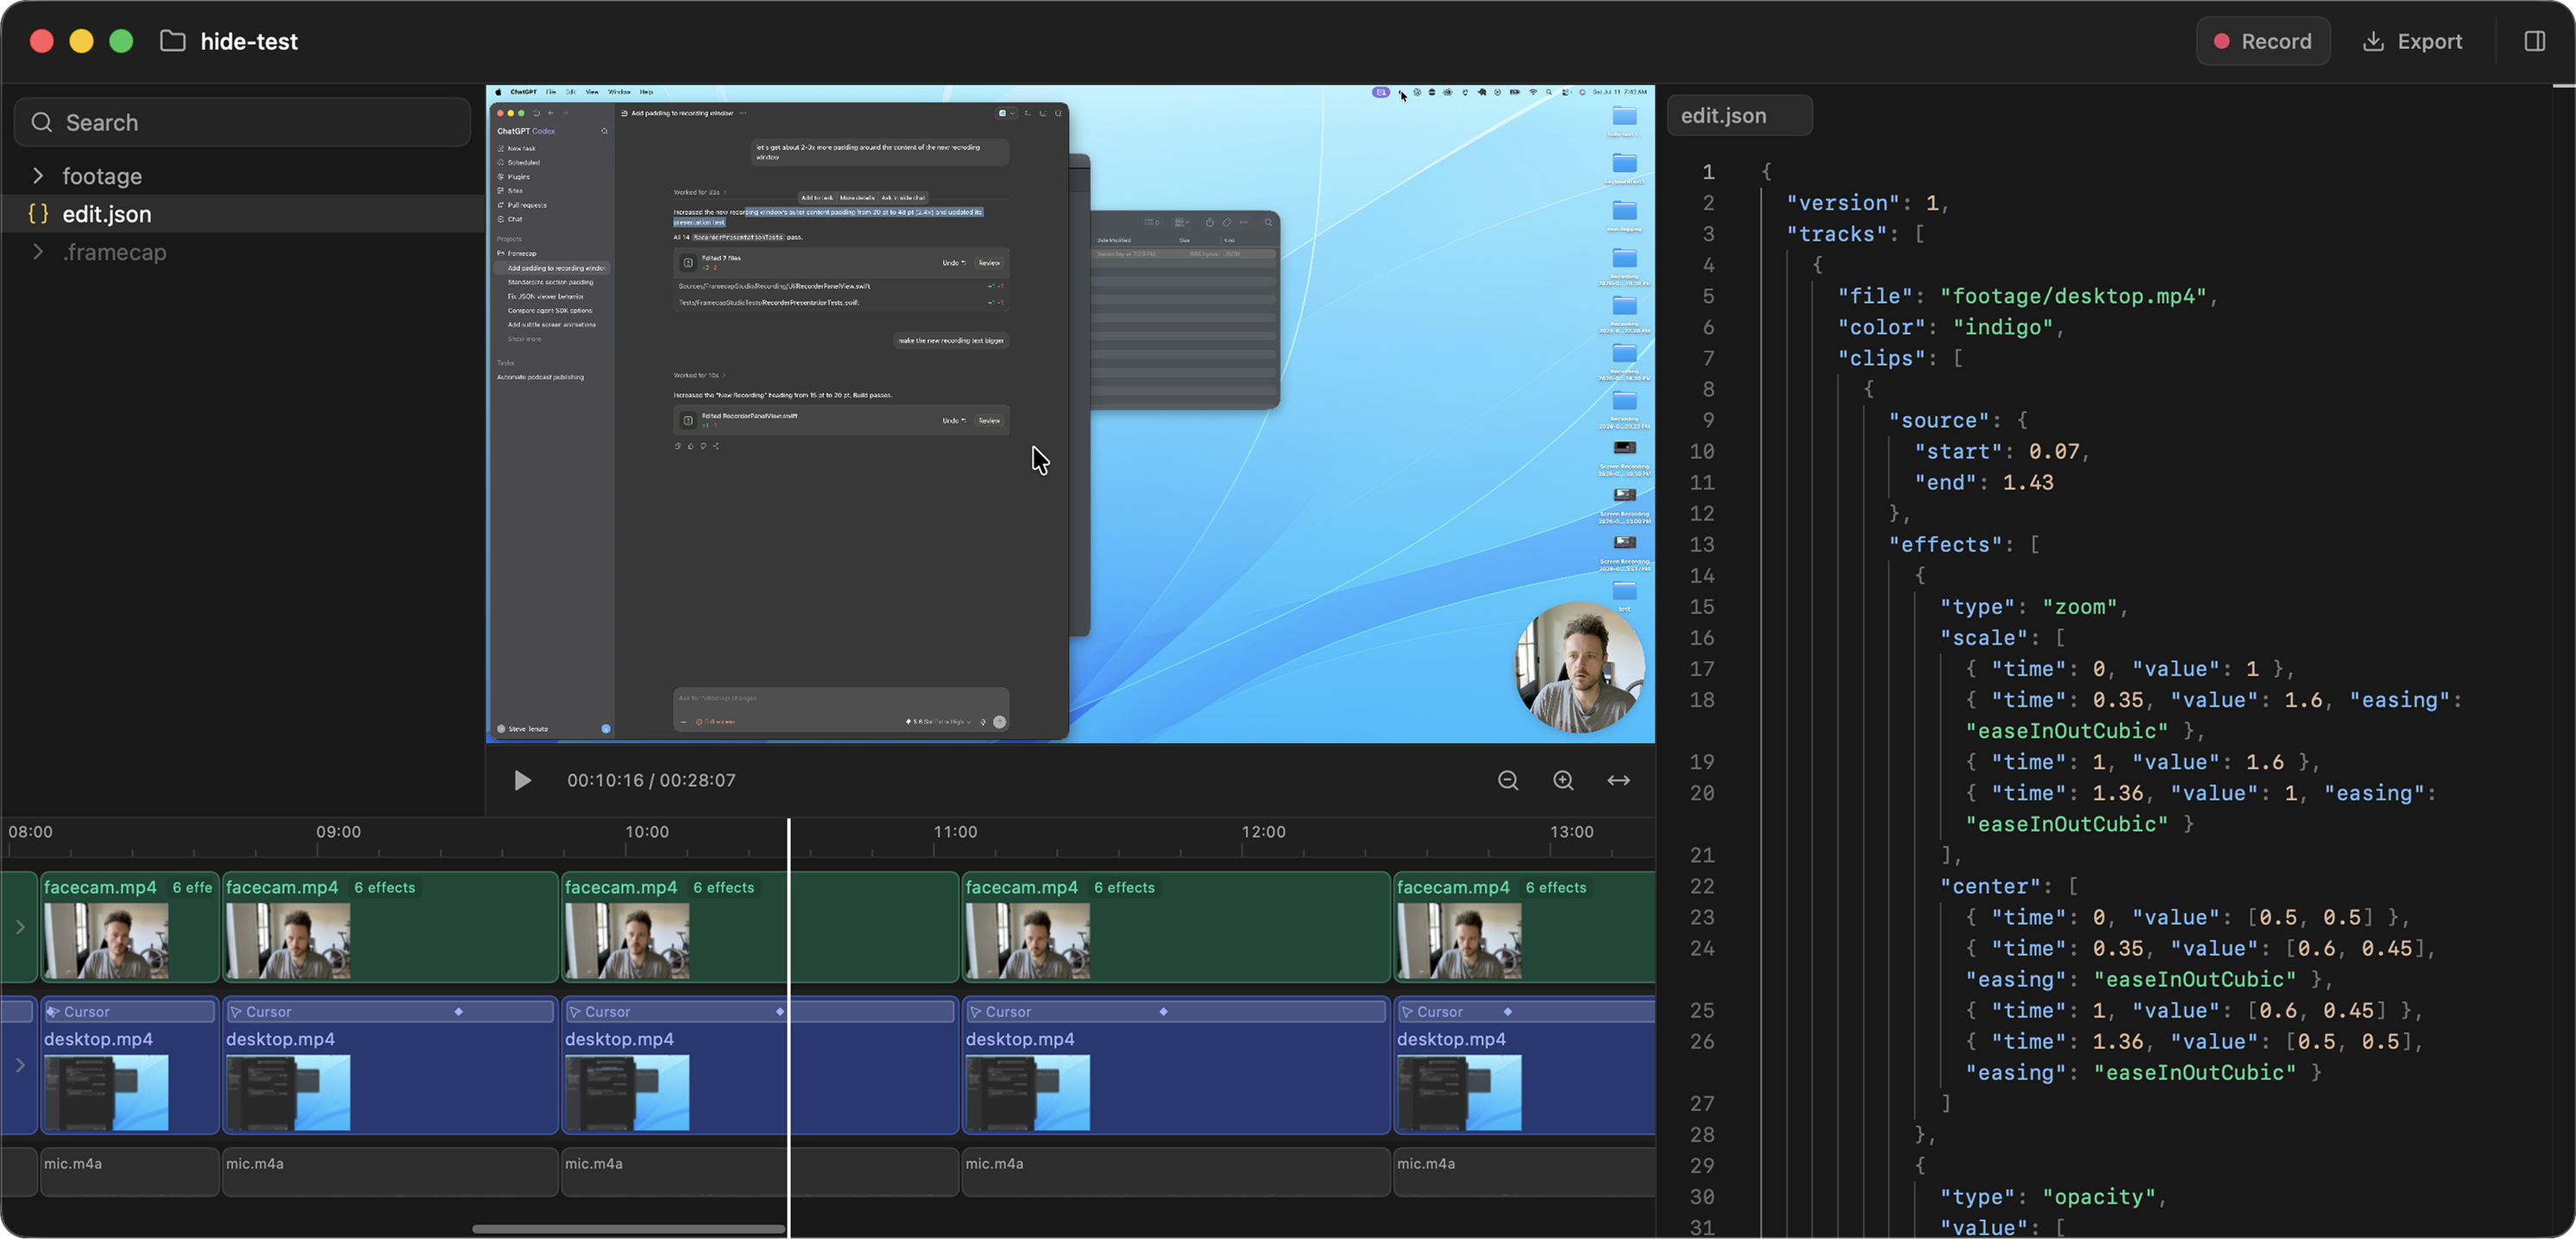Click the Cursor pointer icon on the clip before 10:00
The height and width of the screenshot is (1239, 2576).
pyautogui.click(x=574, y=1012)
